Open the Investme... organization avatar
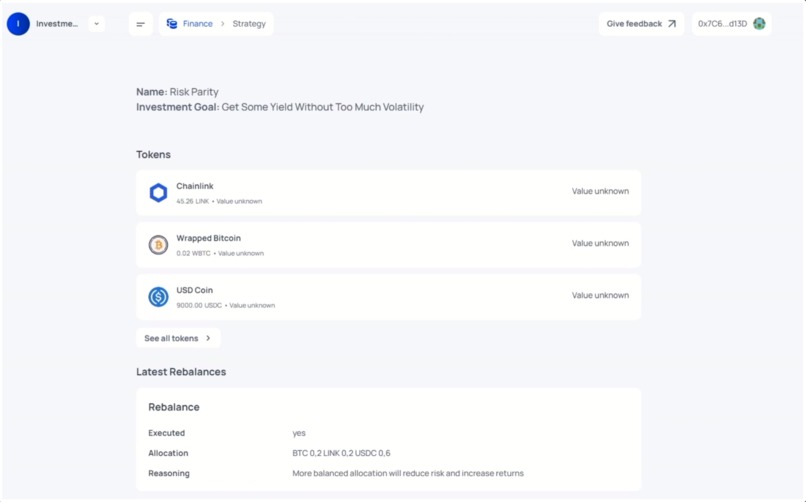 click(x=18, y=24)
